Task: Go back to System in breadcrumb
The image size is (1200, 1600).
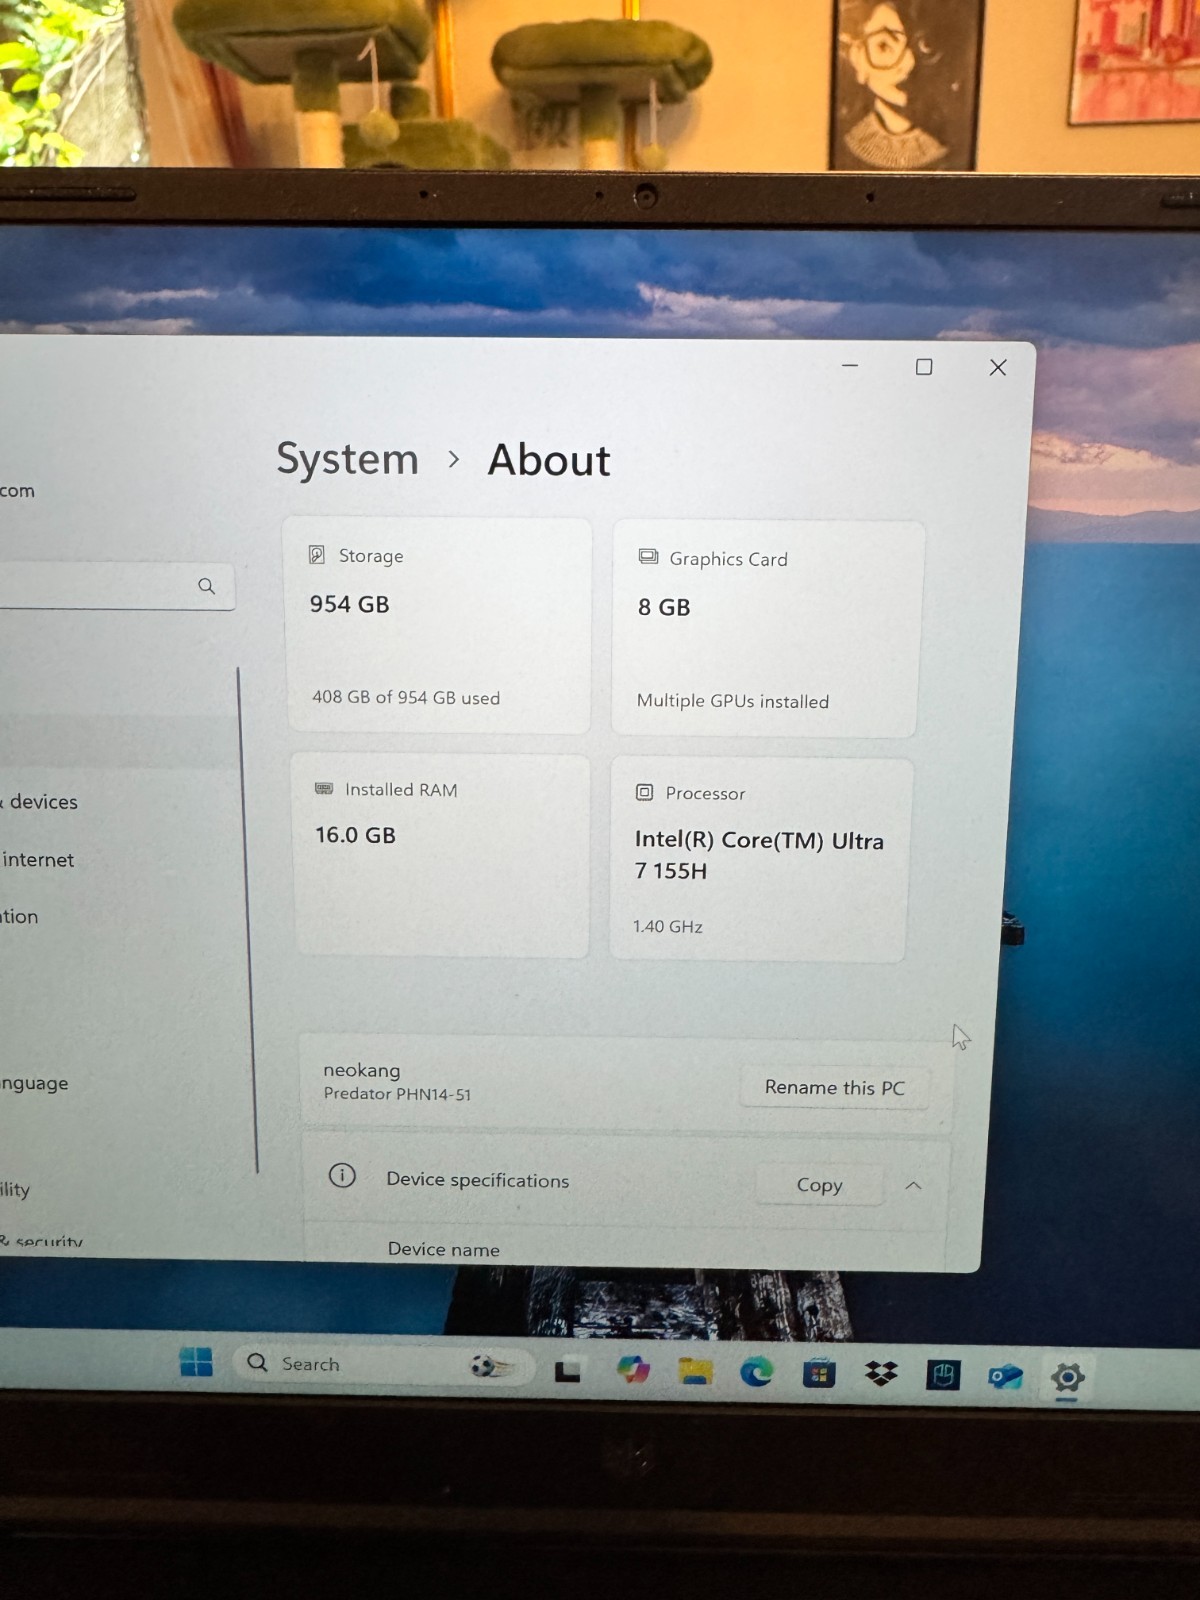Action: click(348, 459)
